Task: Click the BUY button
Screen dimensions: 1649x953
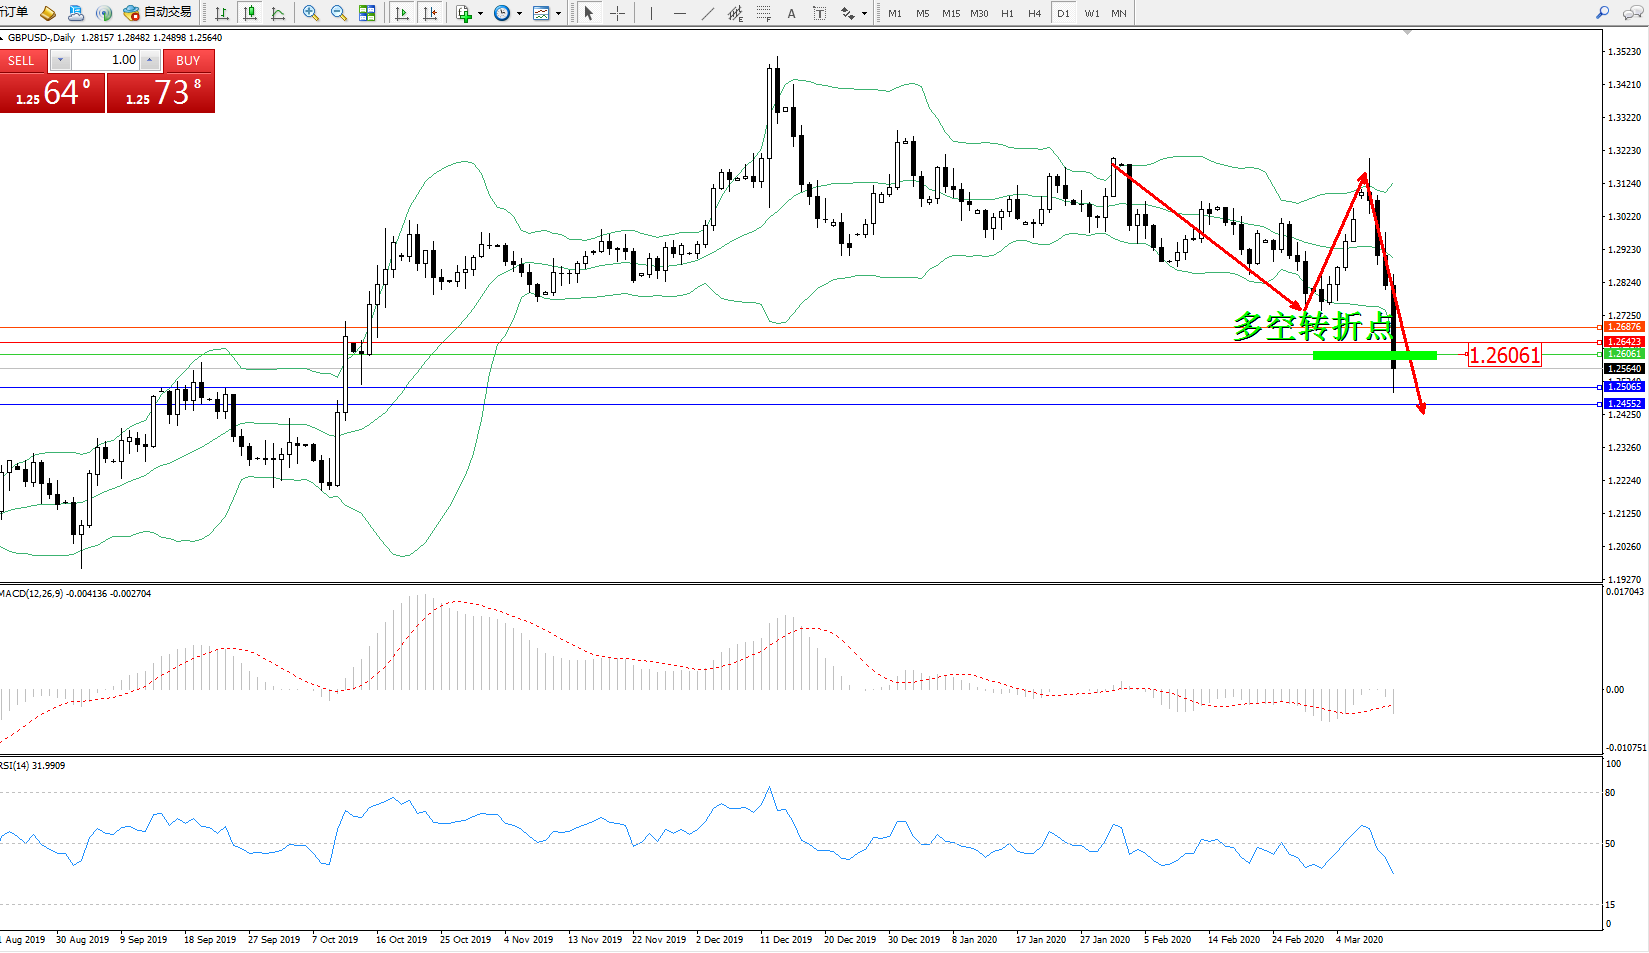Action: [x=188, y=60]
